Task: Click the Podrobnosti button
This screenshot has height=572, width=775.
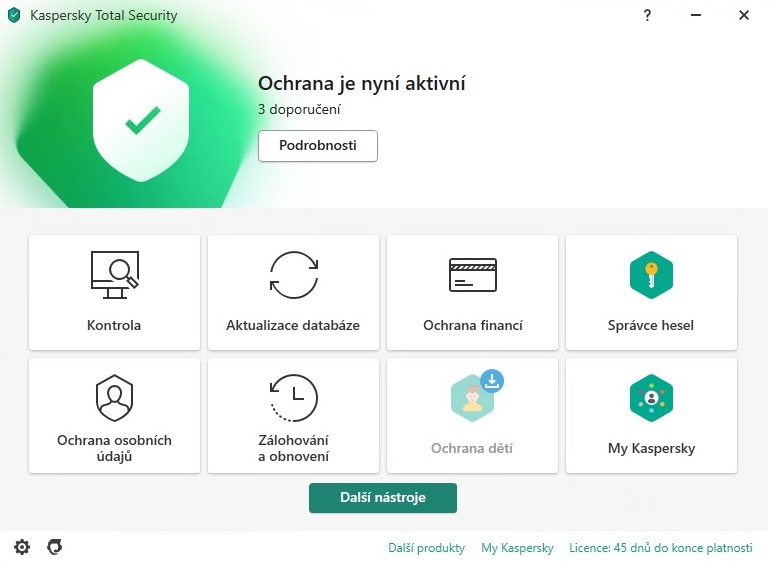Action: point(318,146)
